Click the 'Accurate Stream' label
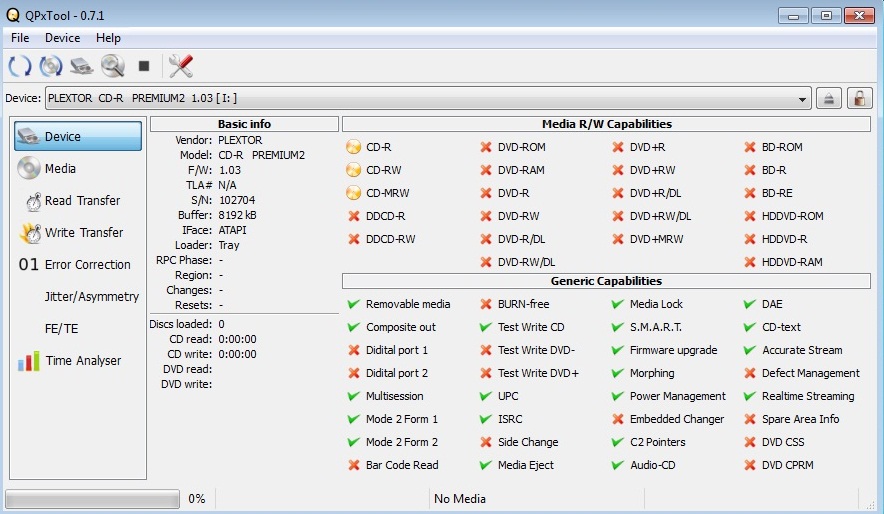The image size is (884, 514). 802,350
